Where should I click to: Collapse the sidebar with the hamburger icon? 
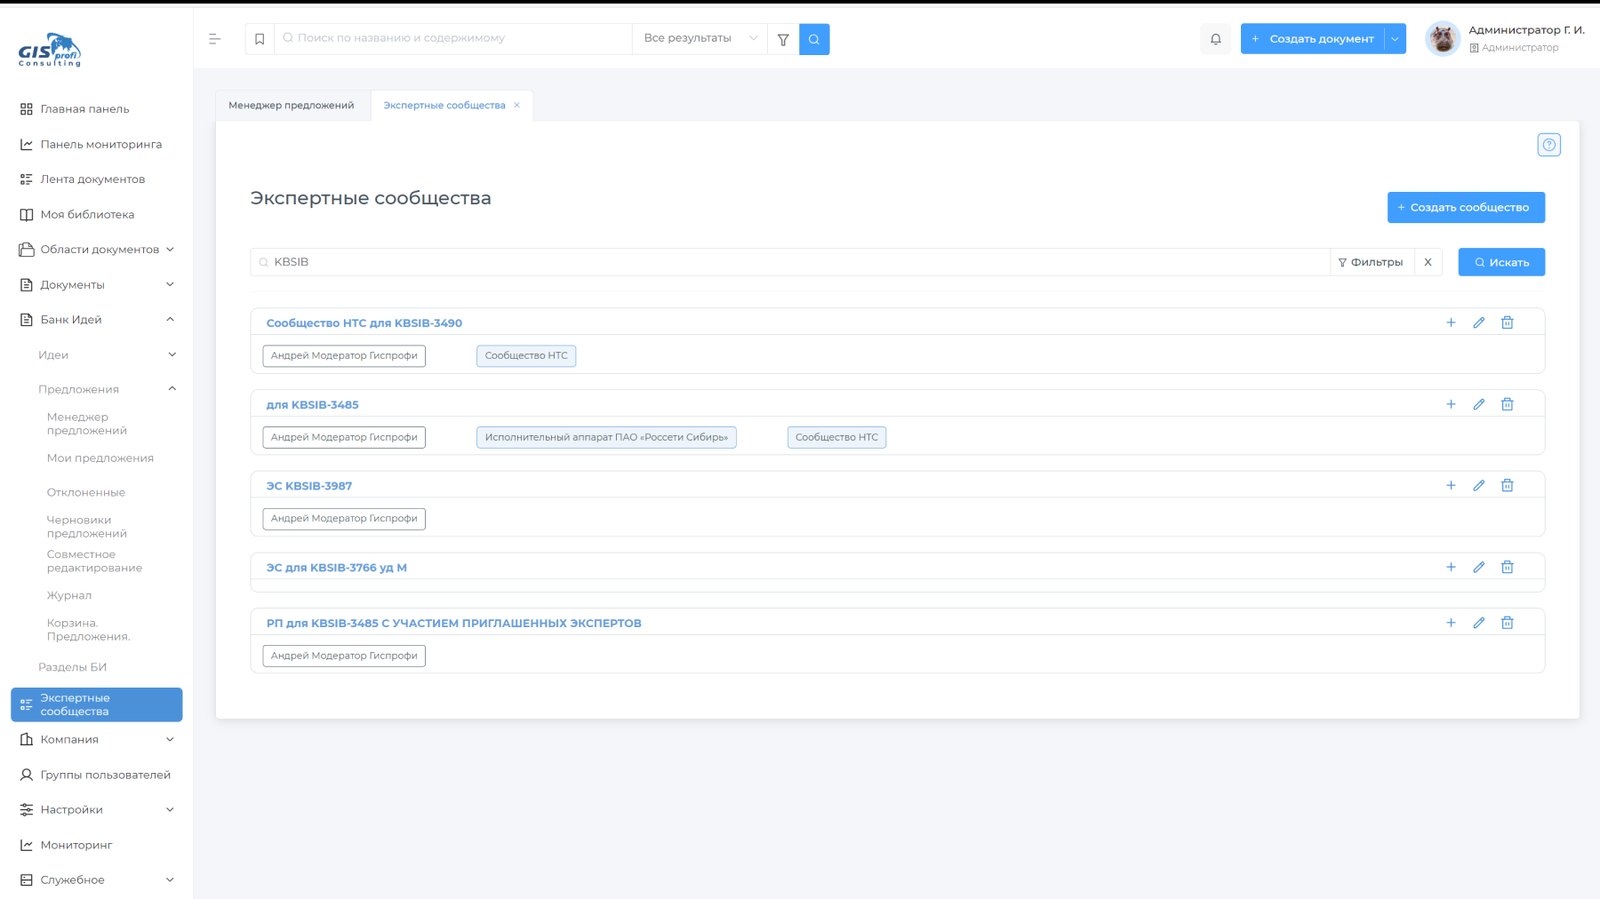pos(214,39)
